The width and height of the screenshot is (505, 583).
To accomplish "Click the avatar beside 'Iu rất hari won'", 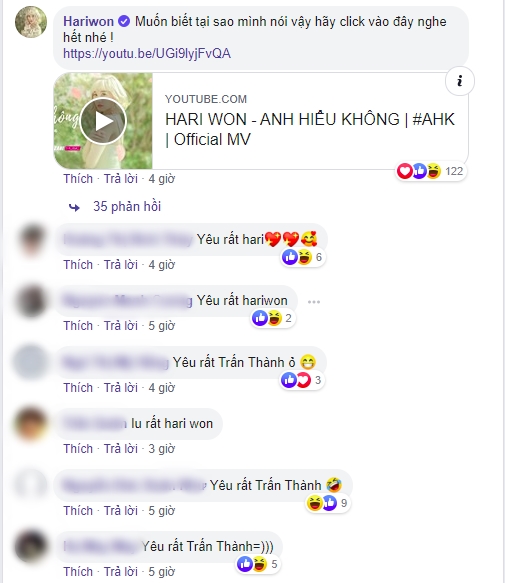I will (x=31, y=424).
